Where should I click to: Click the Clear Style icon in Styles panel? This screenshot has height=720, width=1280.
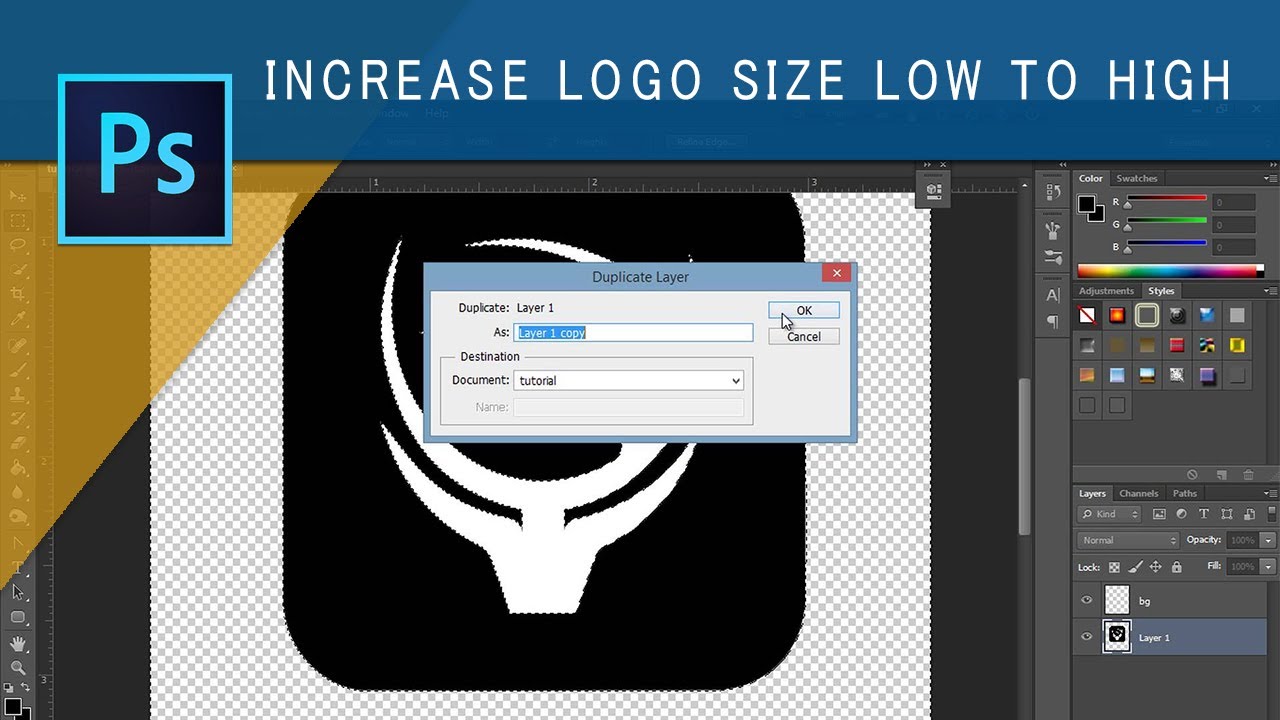point(1192,475)
